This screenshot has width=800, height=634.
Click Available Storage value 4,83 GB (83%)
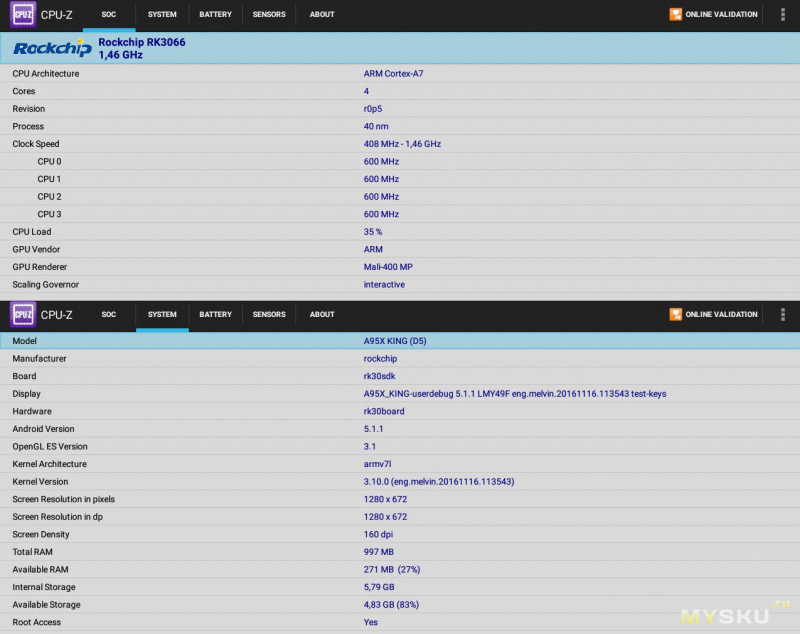[391, 605]
